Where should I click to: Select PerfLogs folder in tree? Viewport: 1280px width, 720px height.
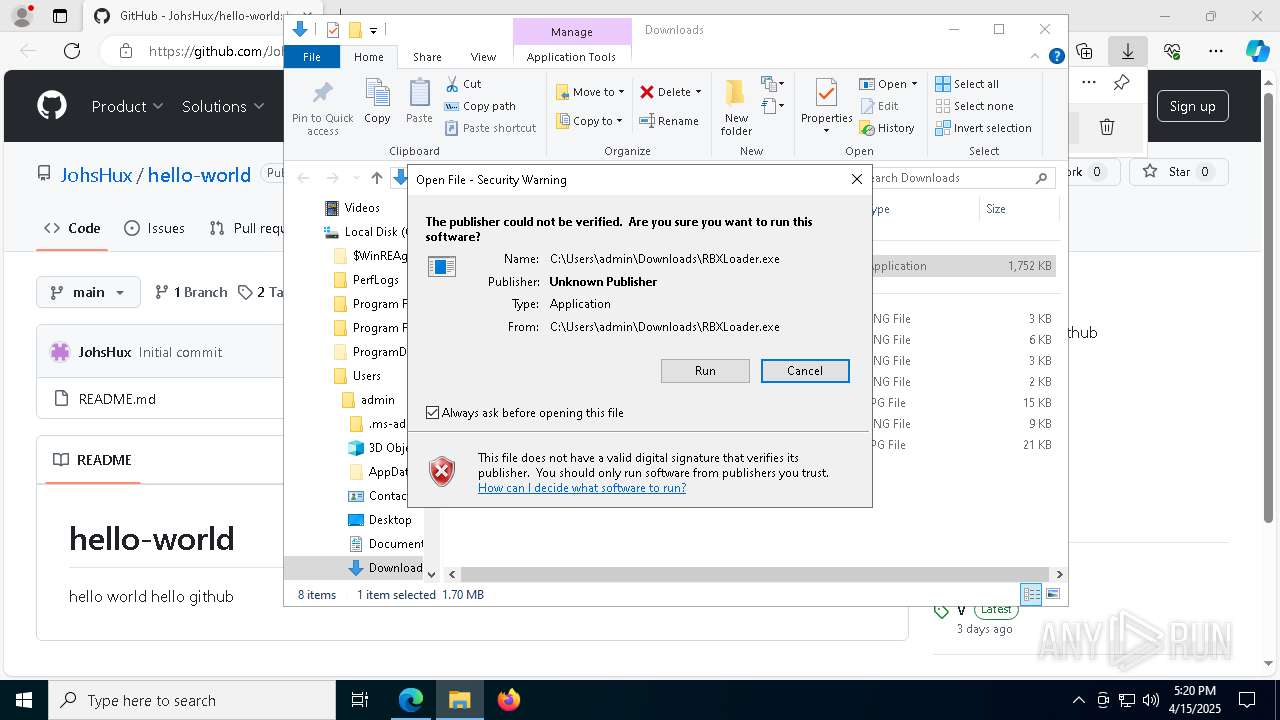(x=375, y=280)
